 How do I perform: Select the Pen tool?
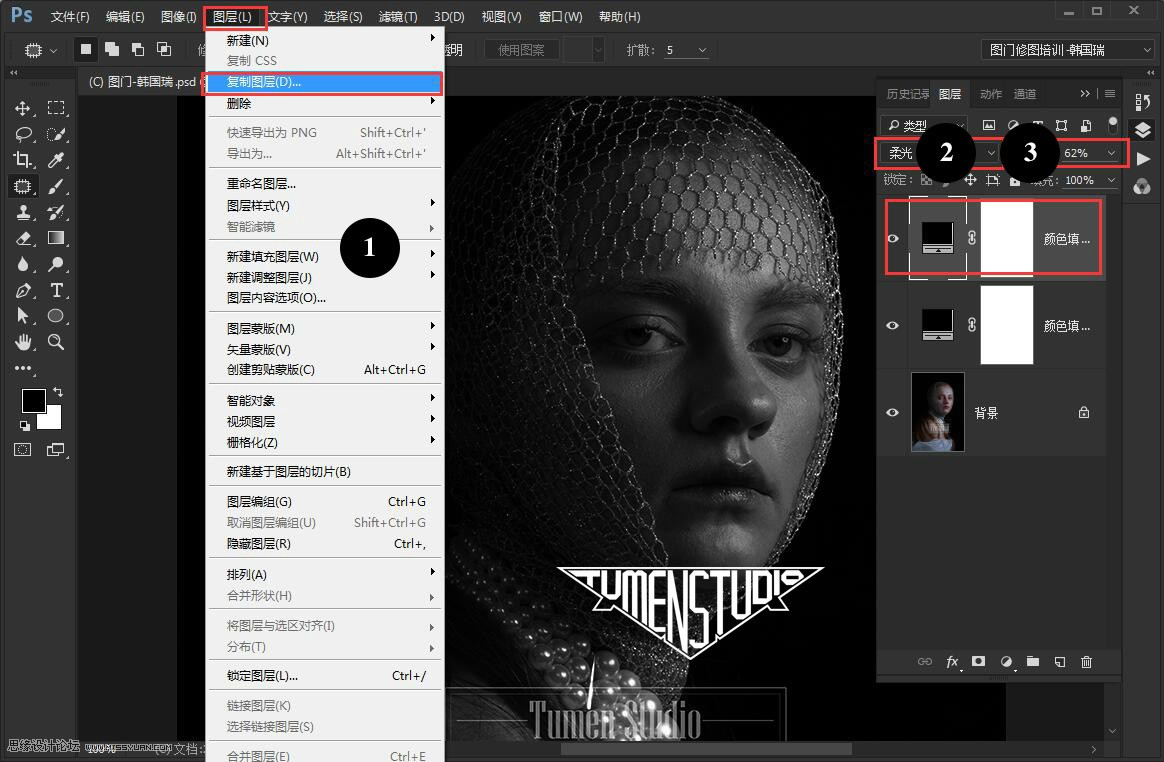coord(23,290)
